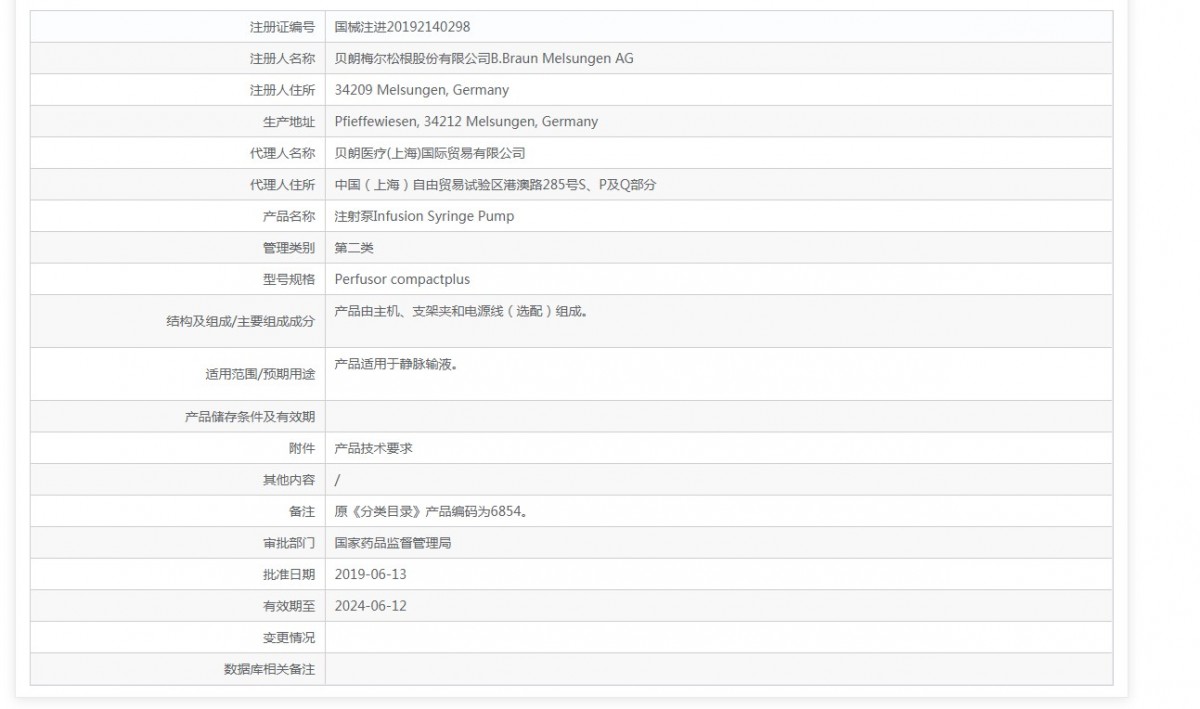Viewport: 1200px width, 709px height.
Task: Click address 34209 Melsungen, Germany
Action: click(x=421, y=90)
